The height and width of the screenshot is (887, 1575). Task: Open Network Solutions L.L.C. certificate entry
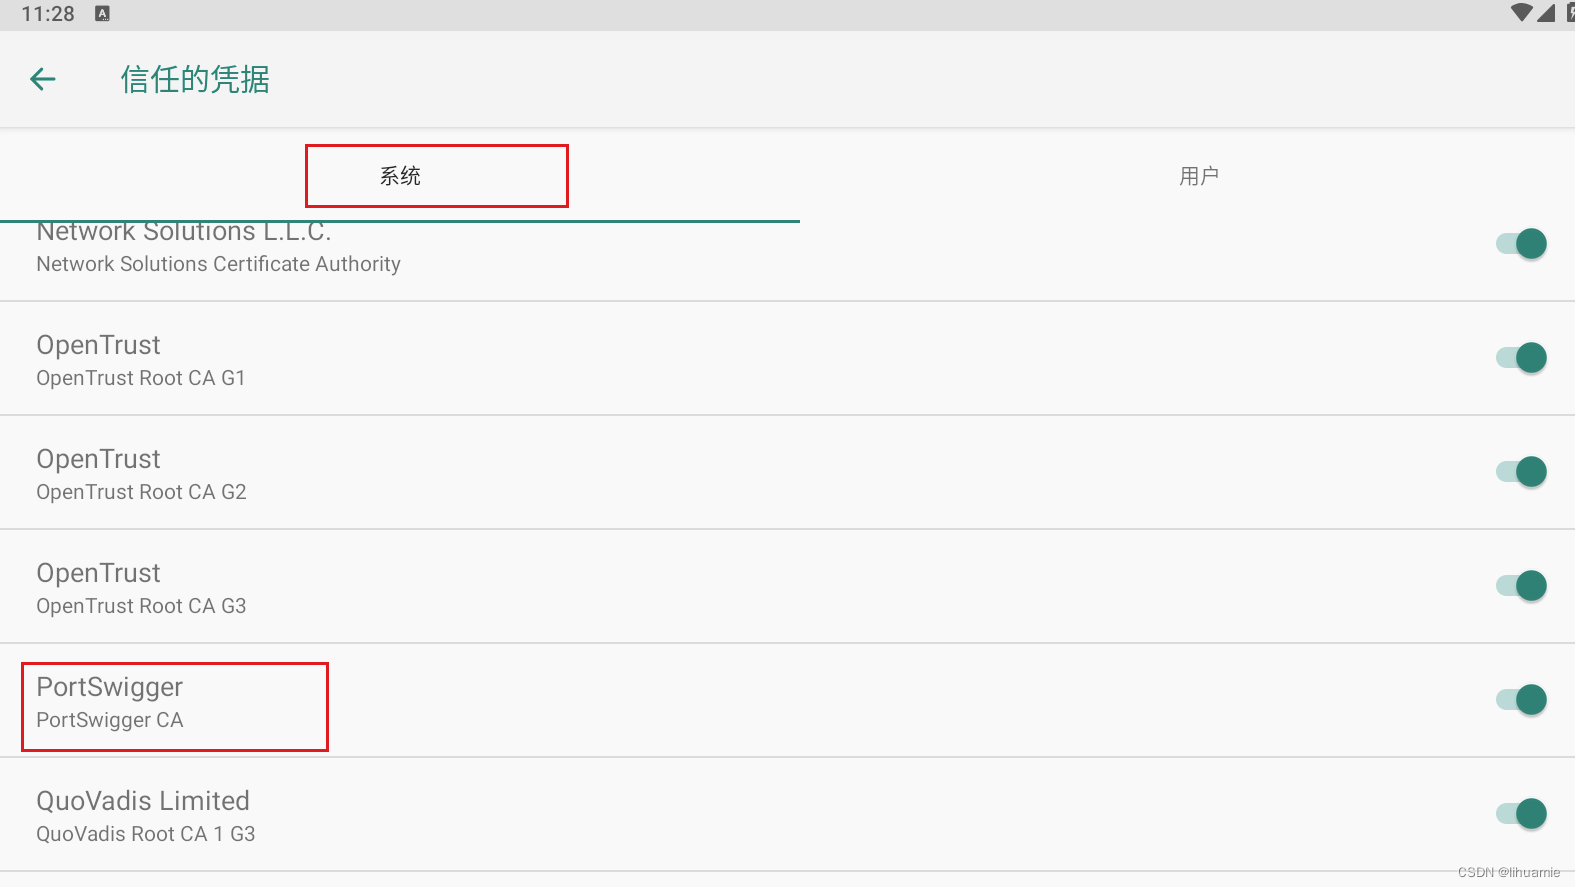(218, 255)
